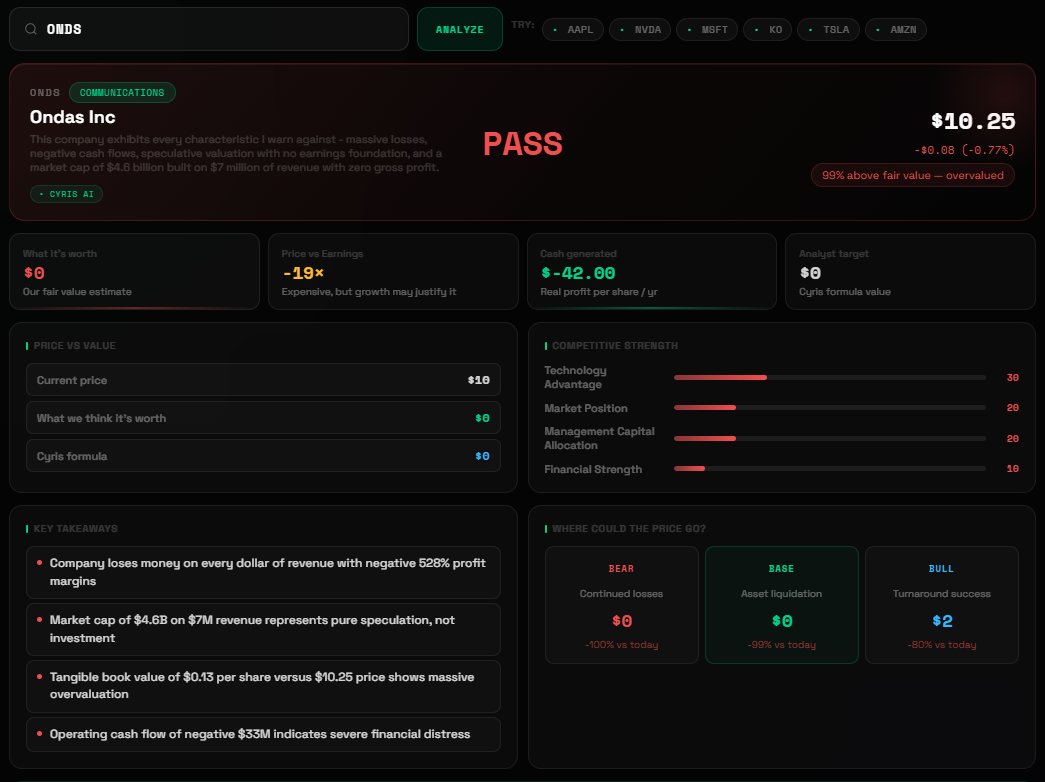Click the PASS verdict label

522,144
